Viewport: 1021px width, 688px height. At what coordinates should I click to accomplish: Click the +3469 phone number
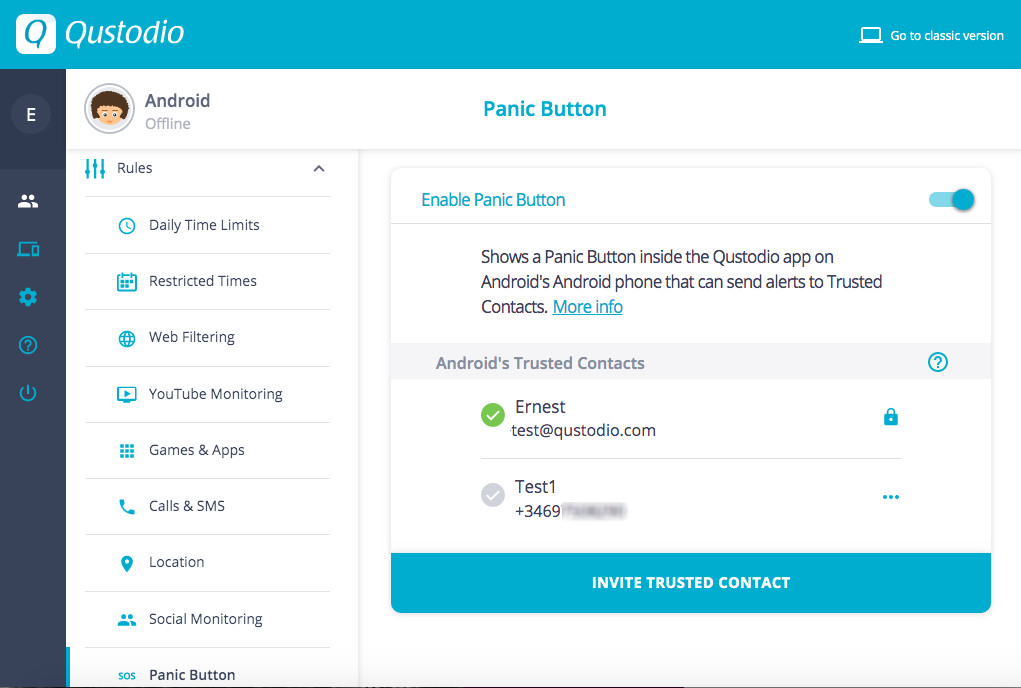pyautogui.click(x=570, y=511)
